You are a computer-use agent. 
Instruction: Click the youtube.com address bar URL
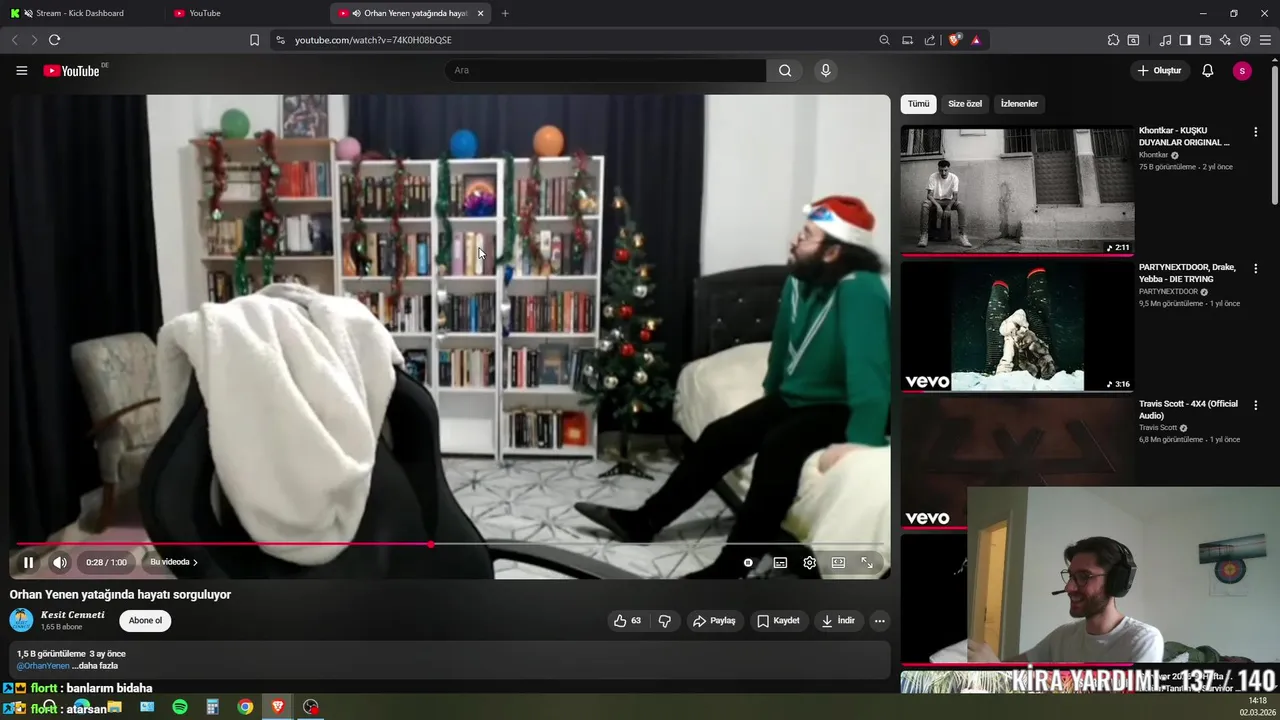pos(373,40)
